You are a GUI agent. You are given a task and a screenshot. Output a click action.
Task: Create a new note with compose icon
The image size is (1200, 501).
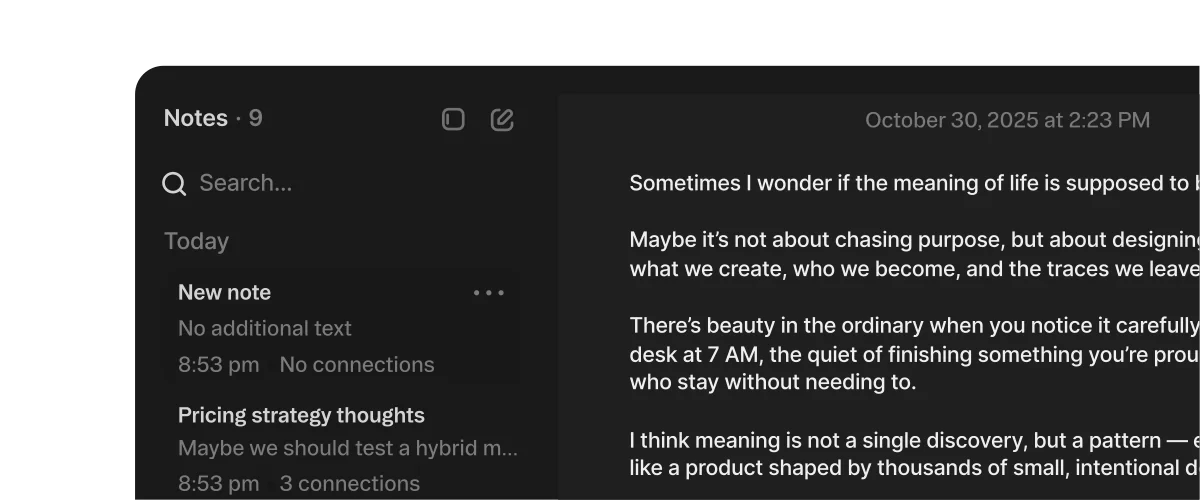[x=502, y=120]
